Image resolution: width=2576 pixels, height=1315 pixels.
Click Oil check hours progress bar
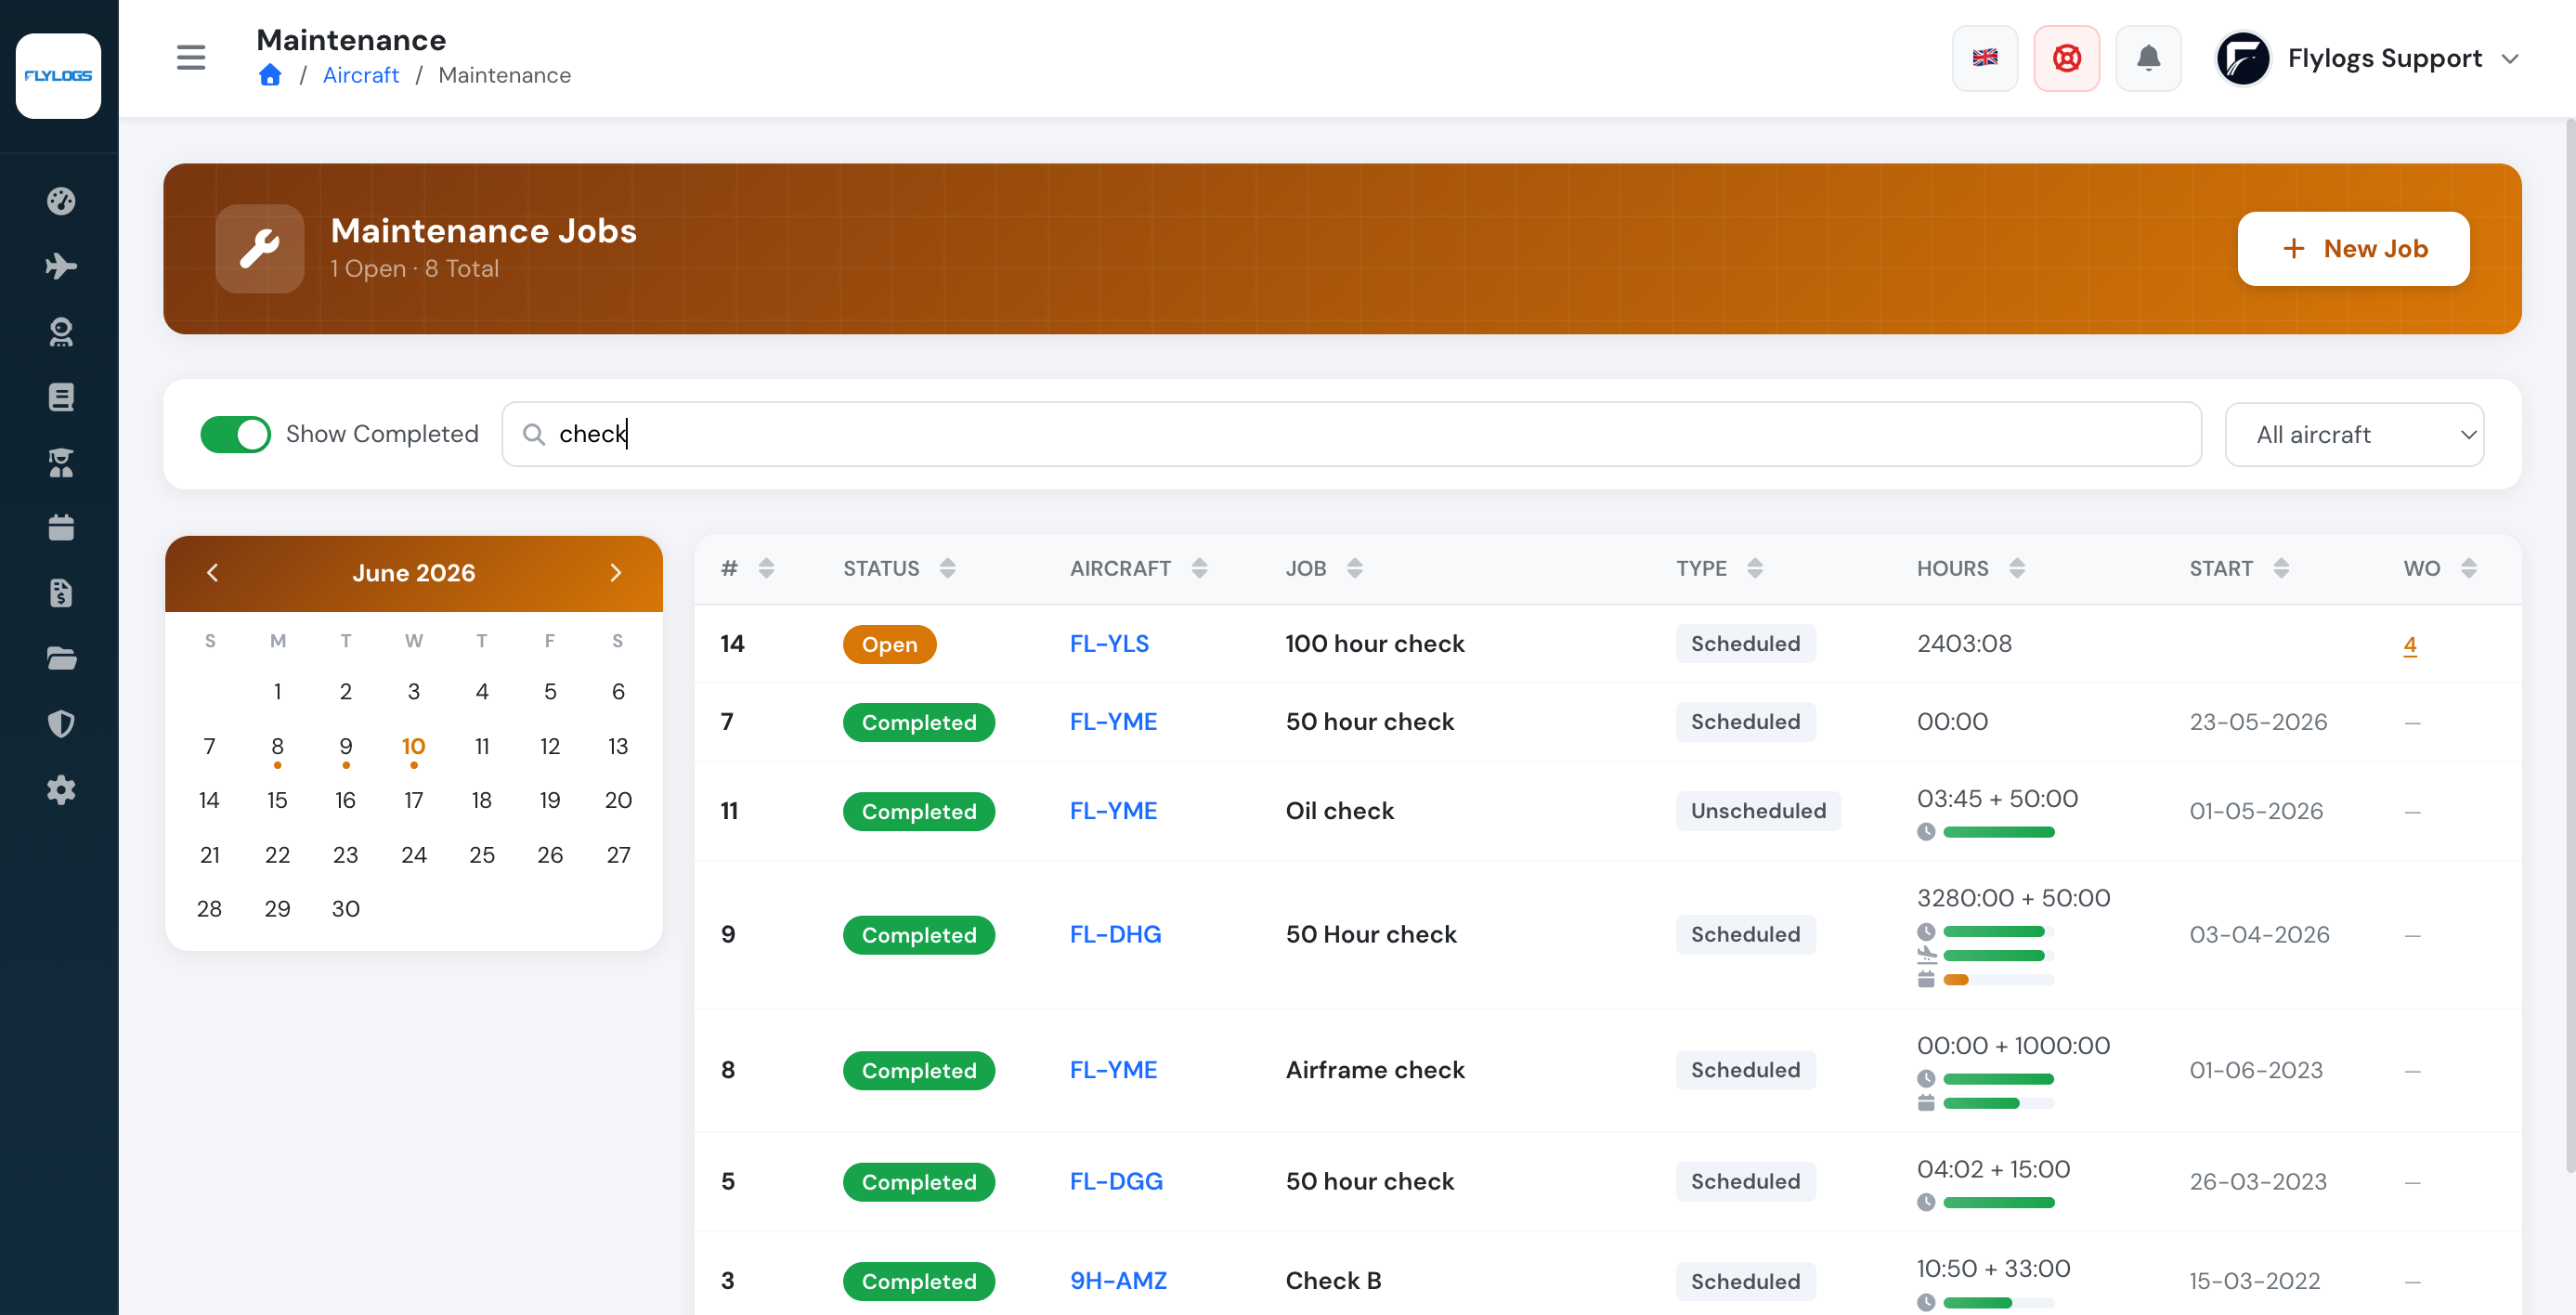[1998, 832]
